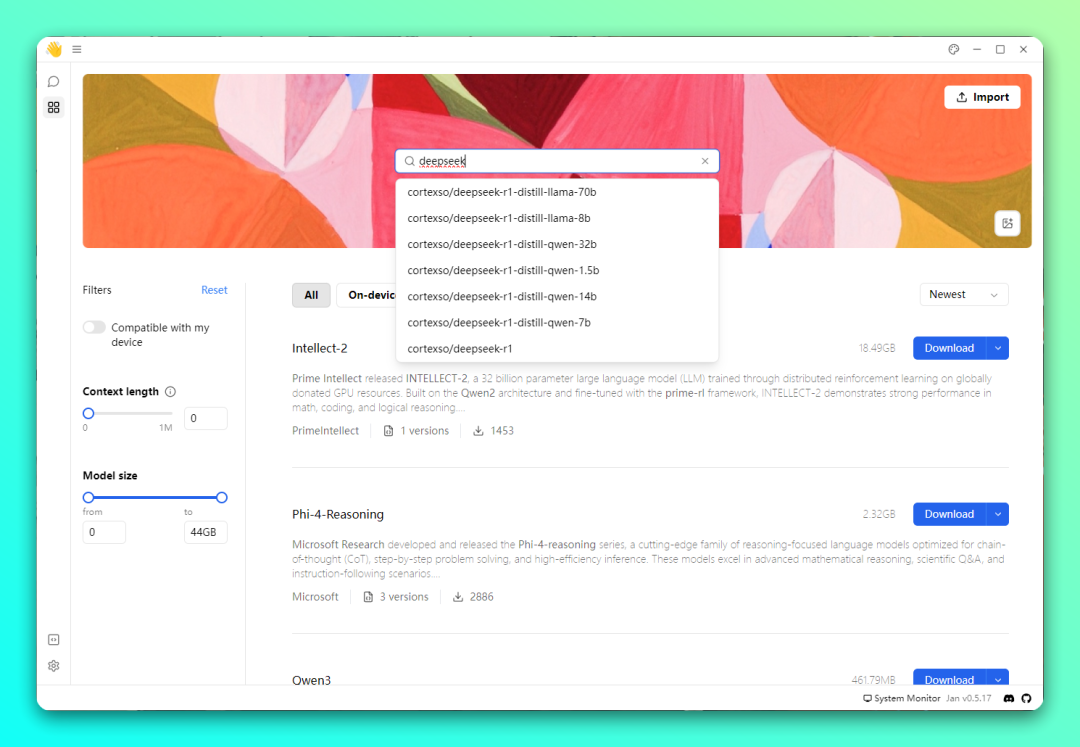Click the Microsoft author name

pyautogui.click(x=315, y=597)
